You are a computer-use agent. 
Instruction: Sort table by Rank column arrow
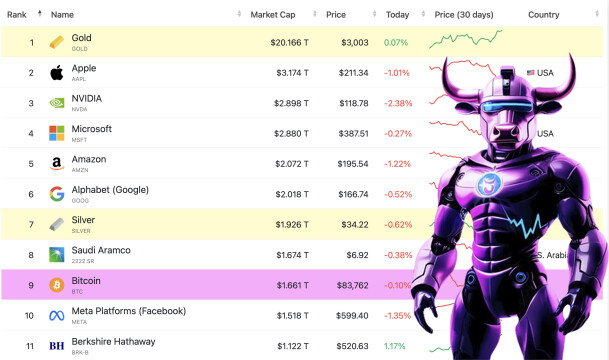tap(40, 14)
